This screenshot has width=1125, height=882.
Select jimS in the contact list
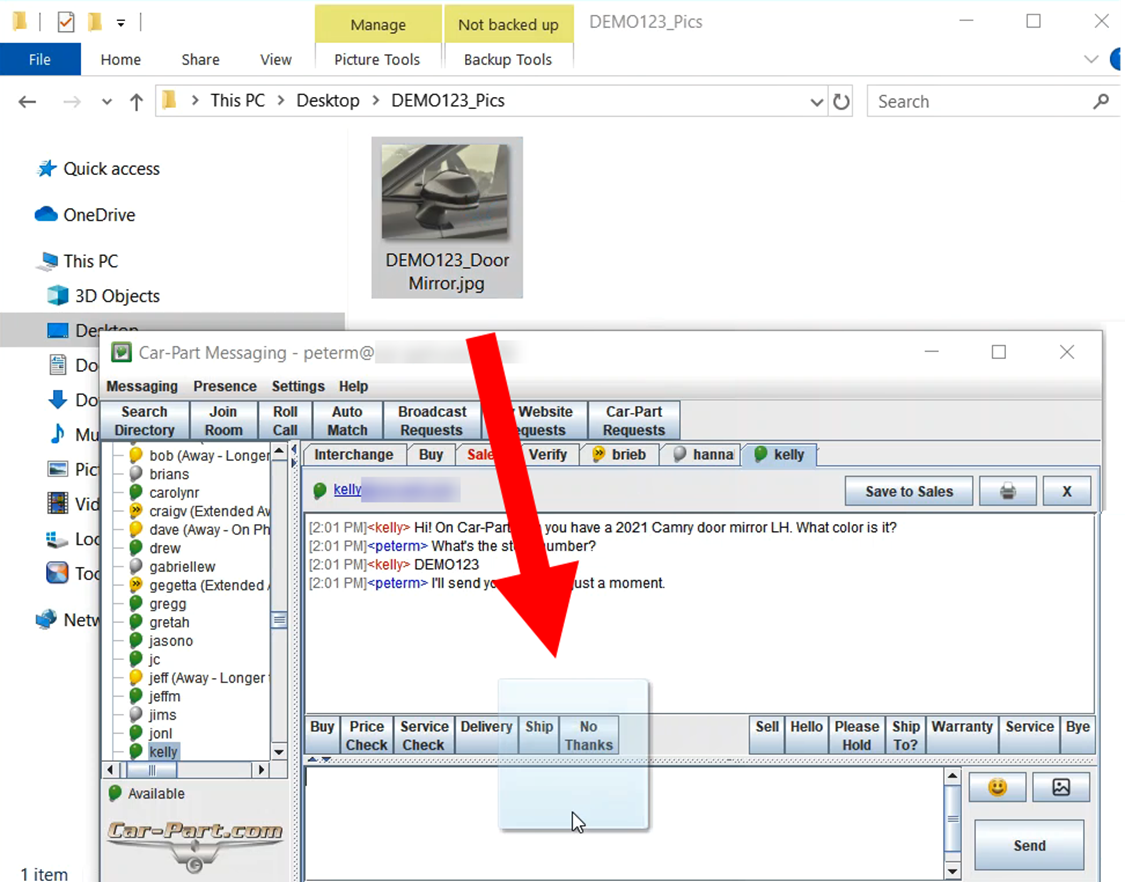(x=162, y=715)
